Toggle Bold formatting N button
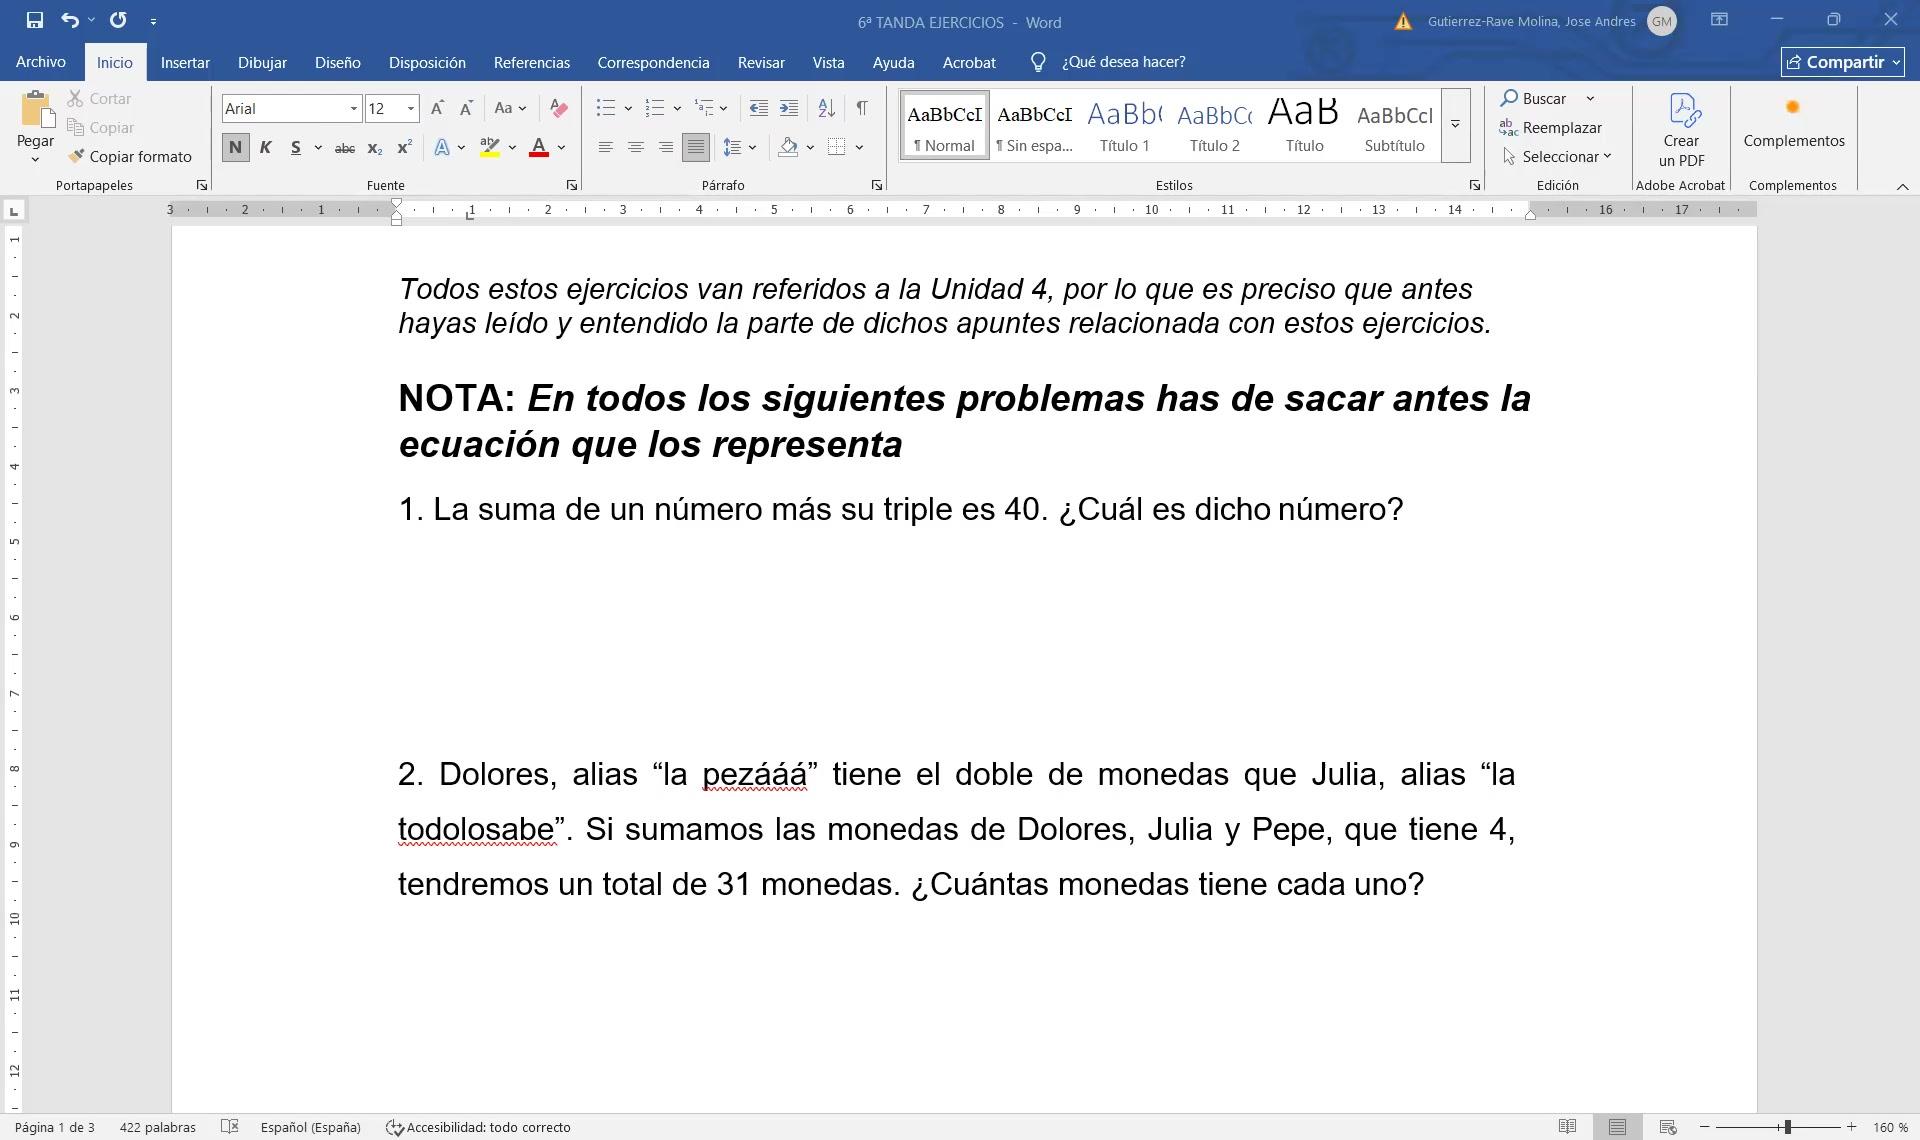This screenshot has width=1920, height=1140. click(x=235, y=148)
